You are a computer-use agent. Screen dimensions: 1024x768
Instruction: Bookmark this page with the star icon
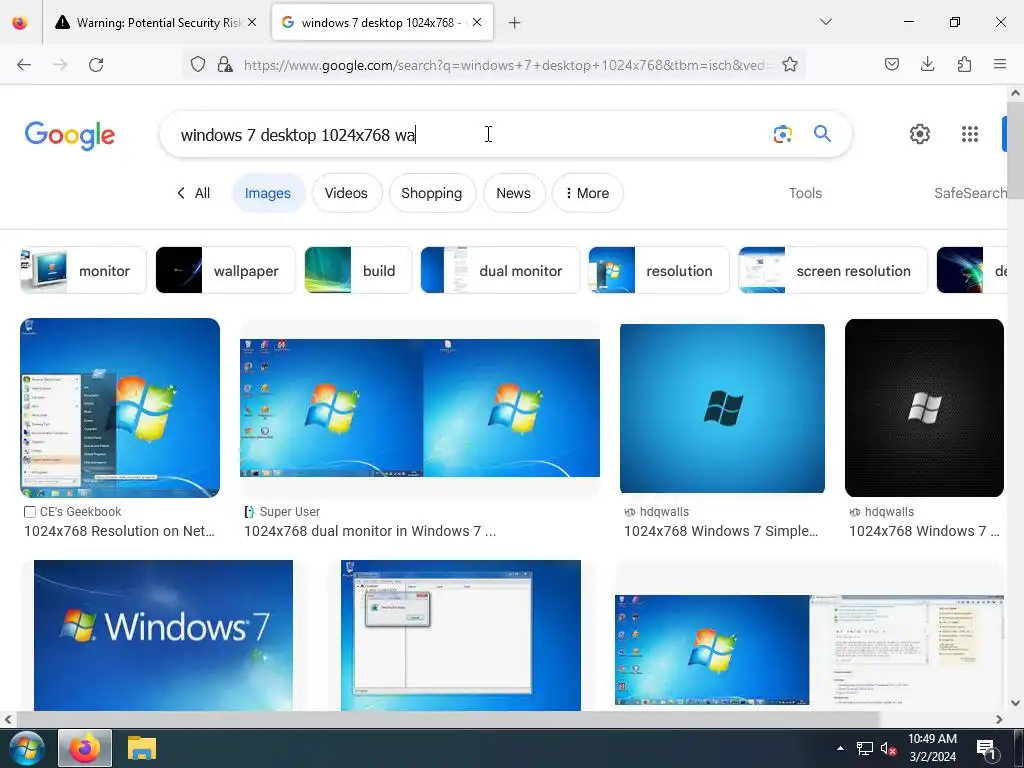790,64
